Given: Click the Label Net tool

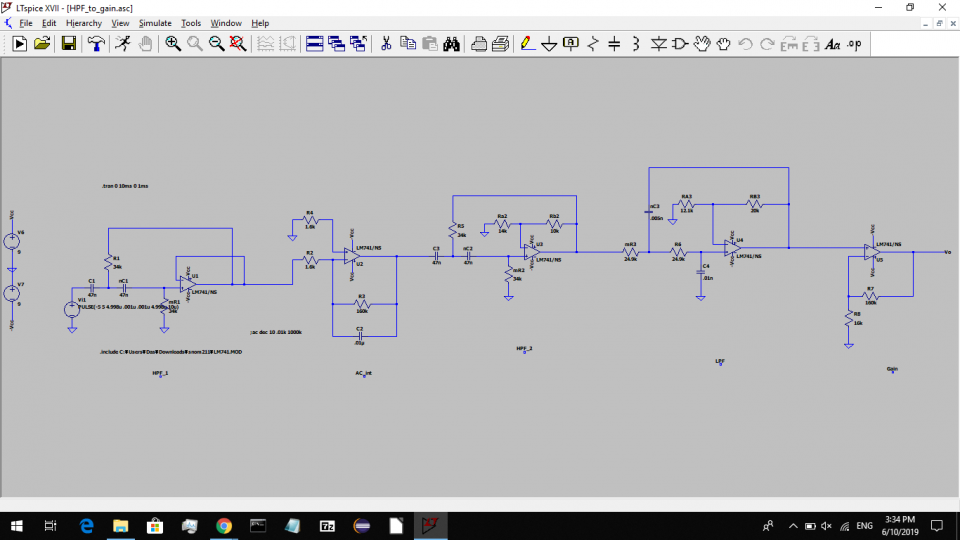Looking at the screenshot, I should (x=570, y=43).
